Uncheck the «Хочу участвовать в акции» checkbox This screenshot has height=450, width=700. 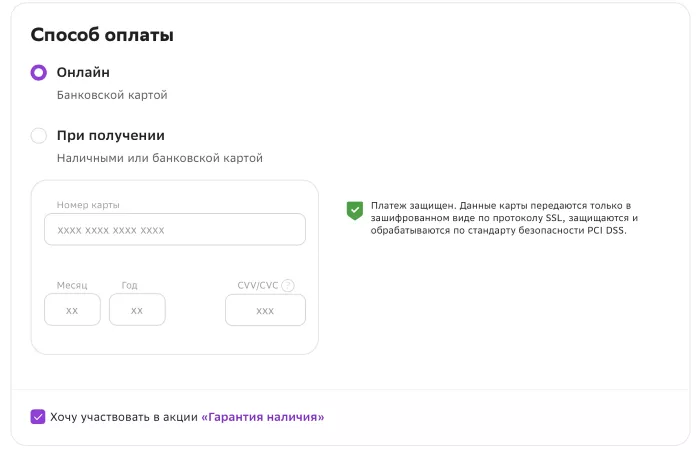(x=38, y=416)
